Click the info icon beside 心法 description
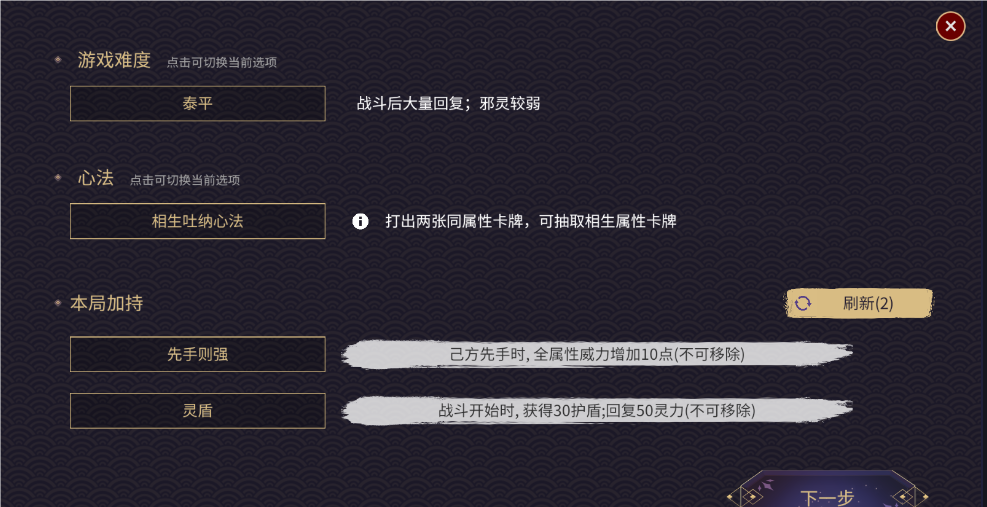 pyautogui.click(x=361, y=221)
